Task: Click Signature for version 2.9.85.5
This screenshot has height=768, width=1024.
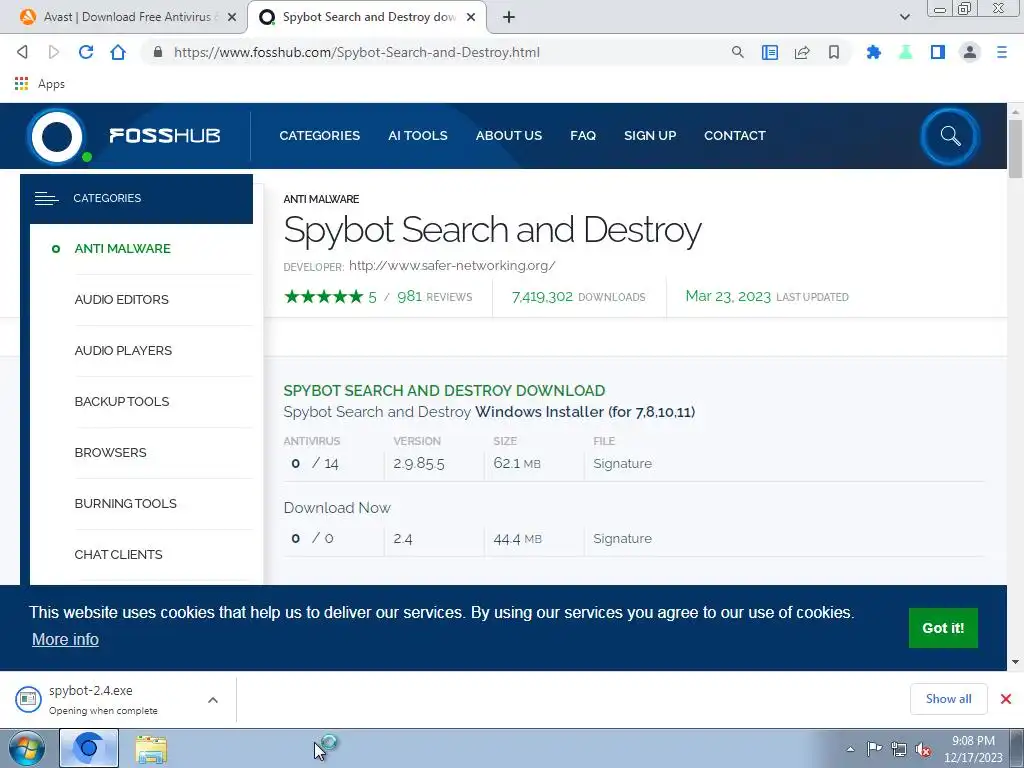Action: pos(622,463)
